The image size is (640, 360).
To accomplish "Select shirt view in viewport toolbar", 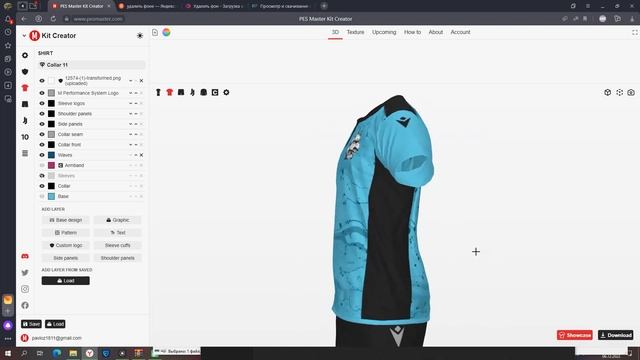I will click(170, 93).
